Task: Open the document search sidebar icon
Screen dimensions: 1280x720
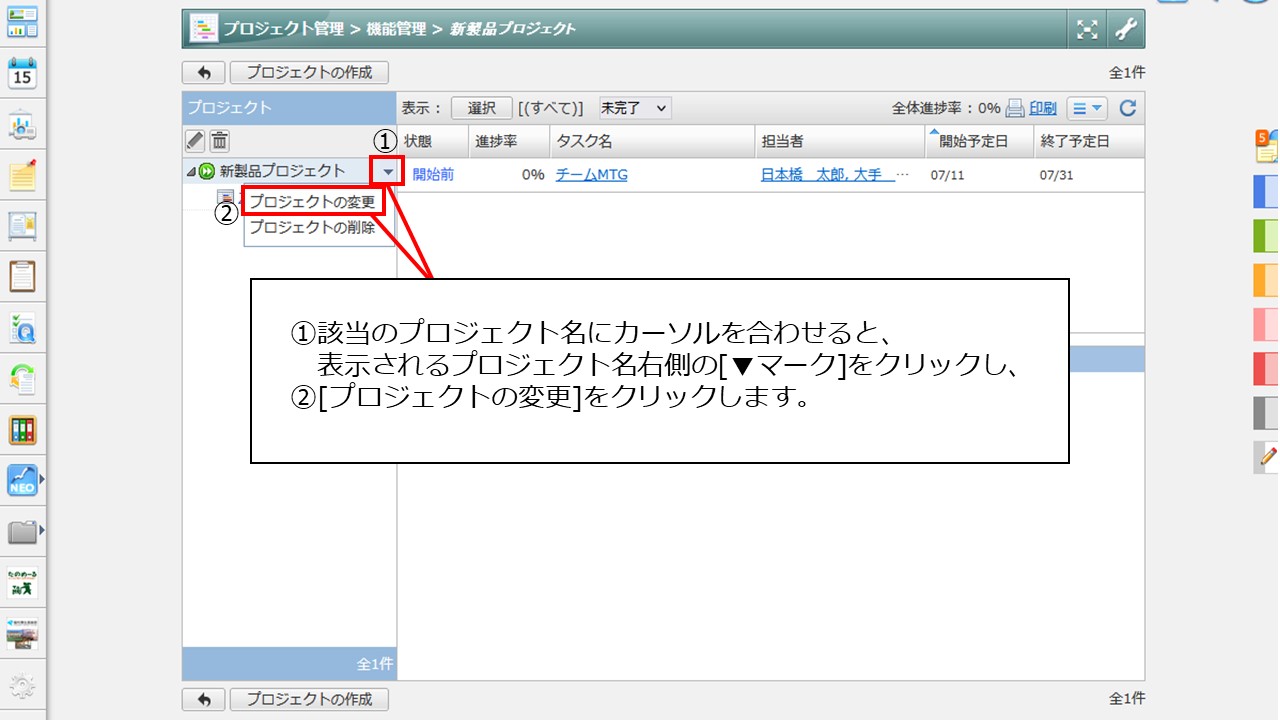Action: pyautogui.click(x=22, y=328)
